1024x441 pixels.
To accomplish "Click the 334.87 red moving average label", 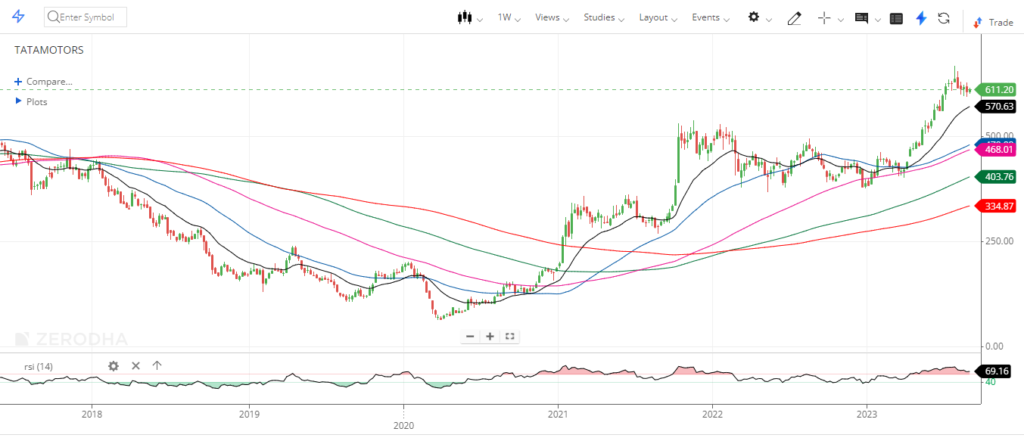I will (996, 206).
